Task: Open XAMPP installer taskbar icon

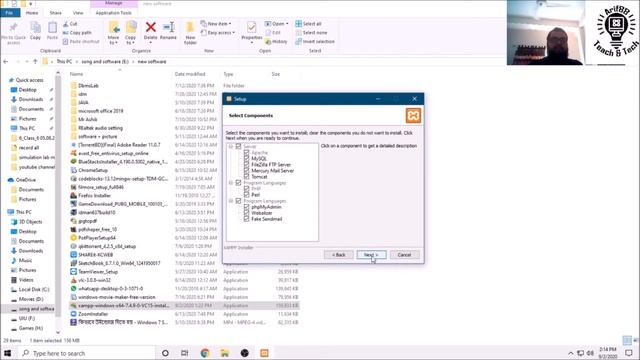Action: pyautogui.click(x=264, y=353)
